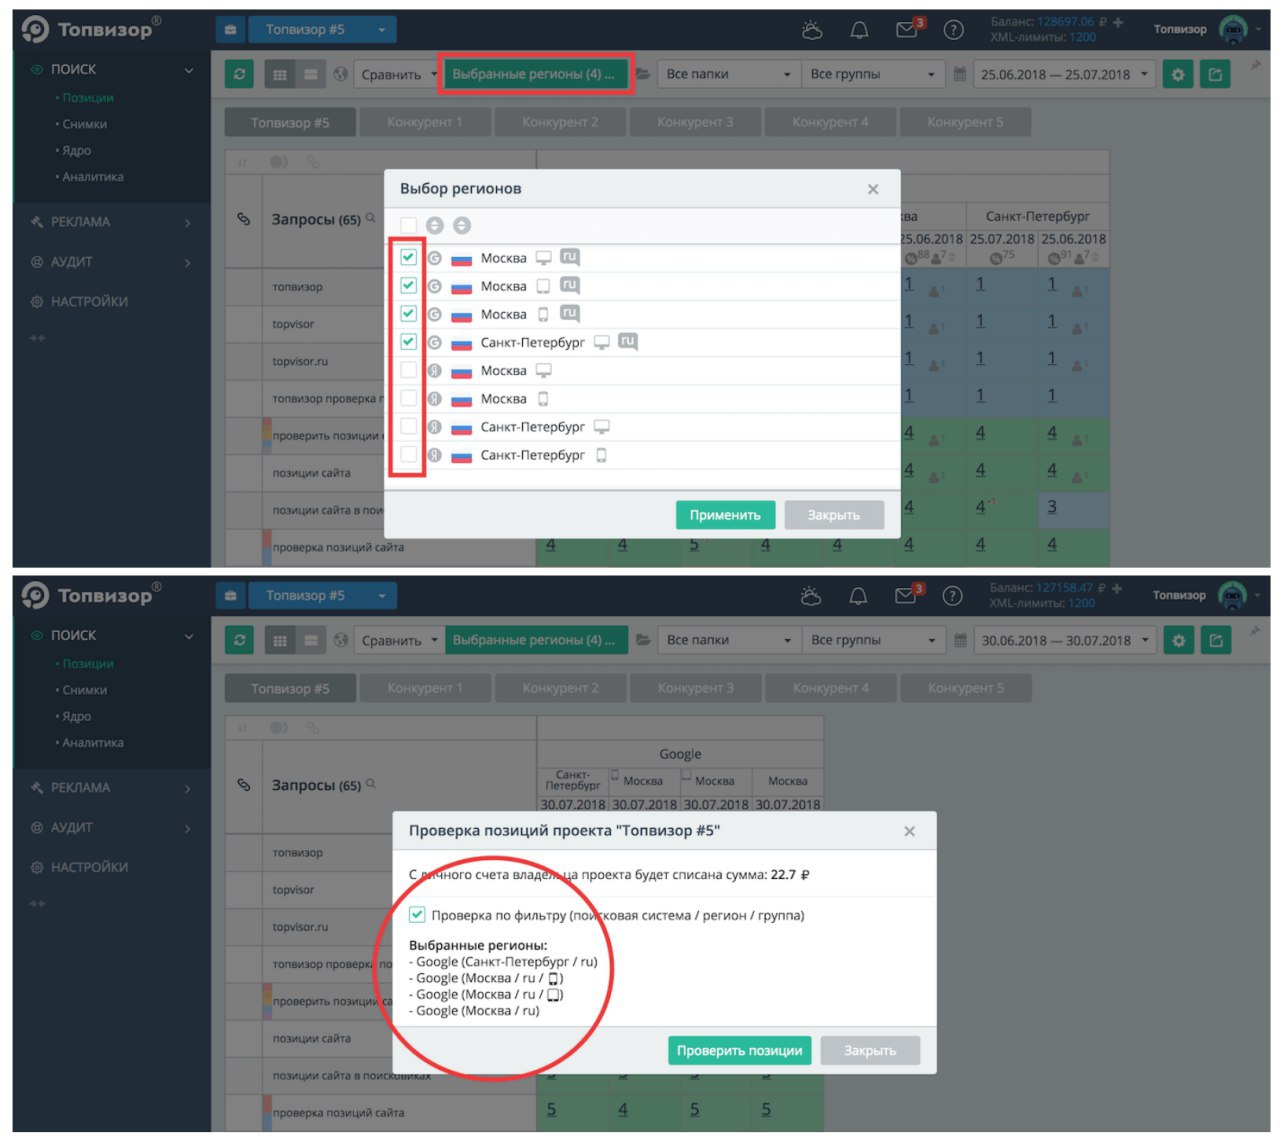Open Снимки in the upper sidebar menu
Image resolution: width=1280 pixels, height=1140 pixels.
(x=84, y=124)
